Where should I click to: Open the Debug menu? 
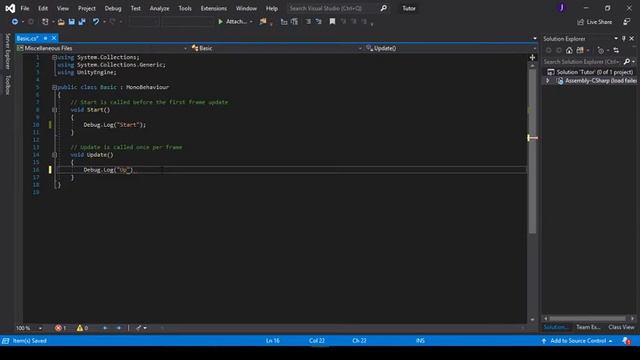click(x=113, y=8)
